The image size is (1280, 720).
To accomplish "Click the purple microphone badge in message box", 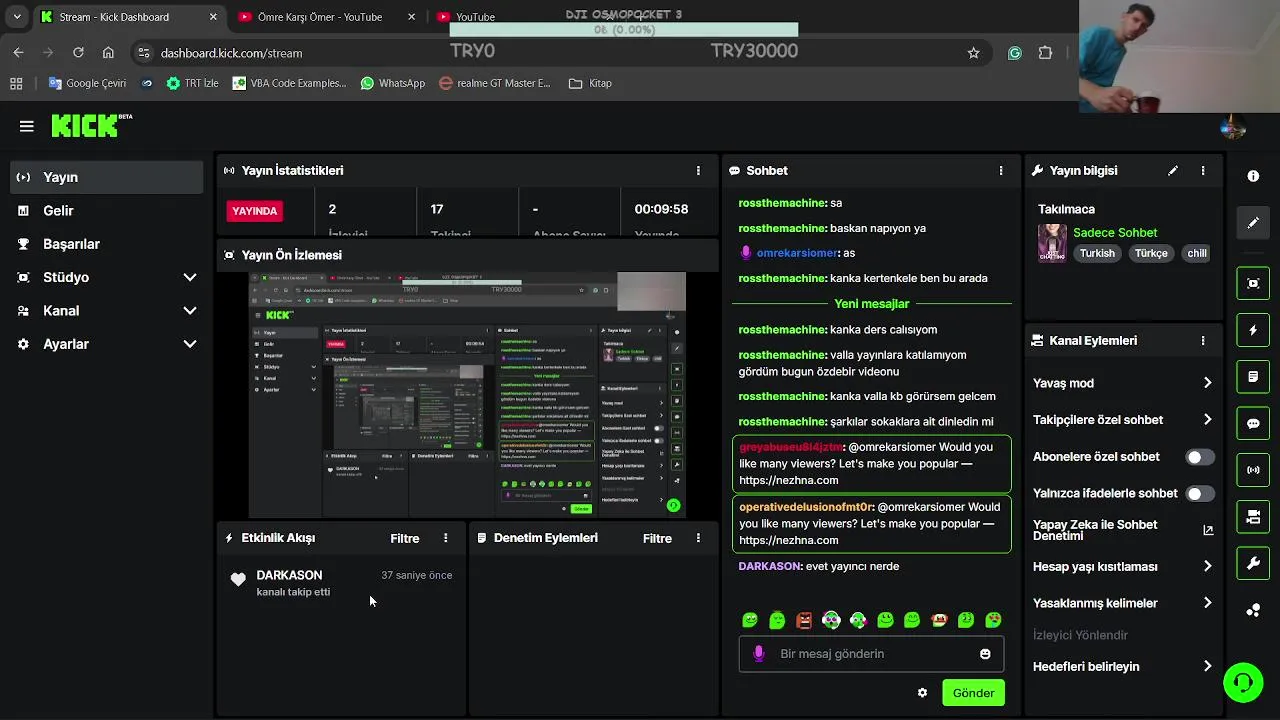I will point(758,654).
